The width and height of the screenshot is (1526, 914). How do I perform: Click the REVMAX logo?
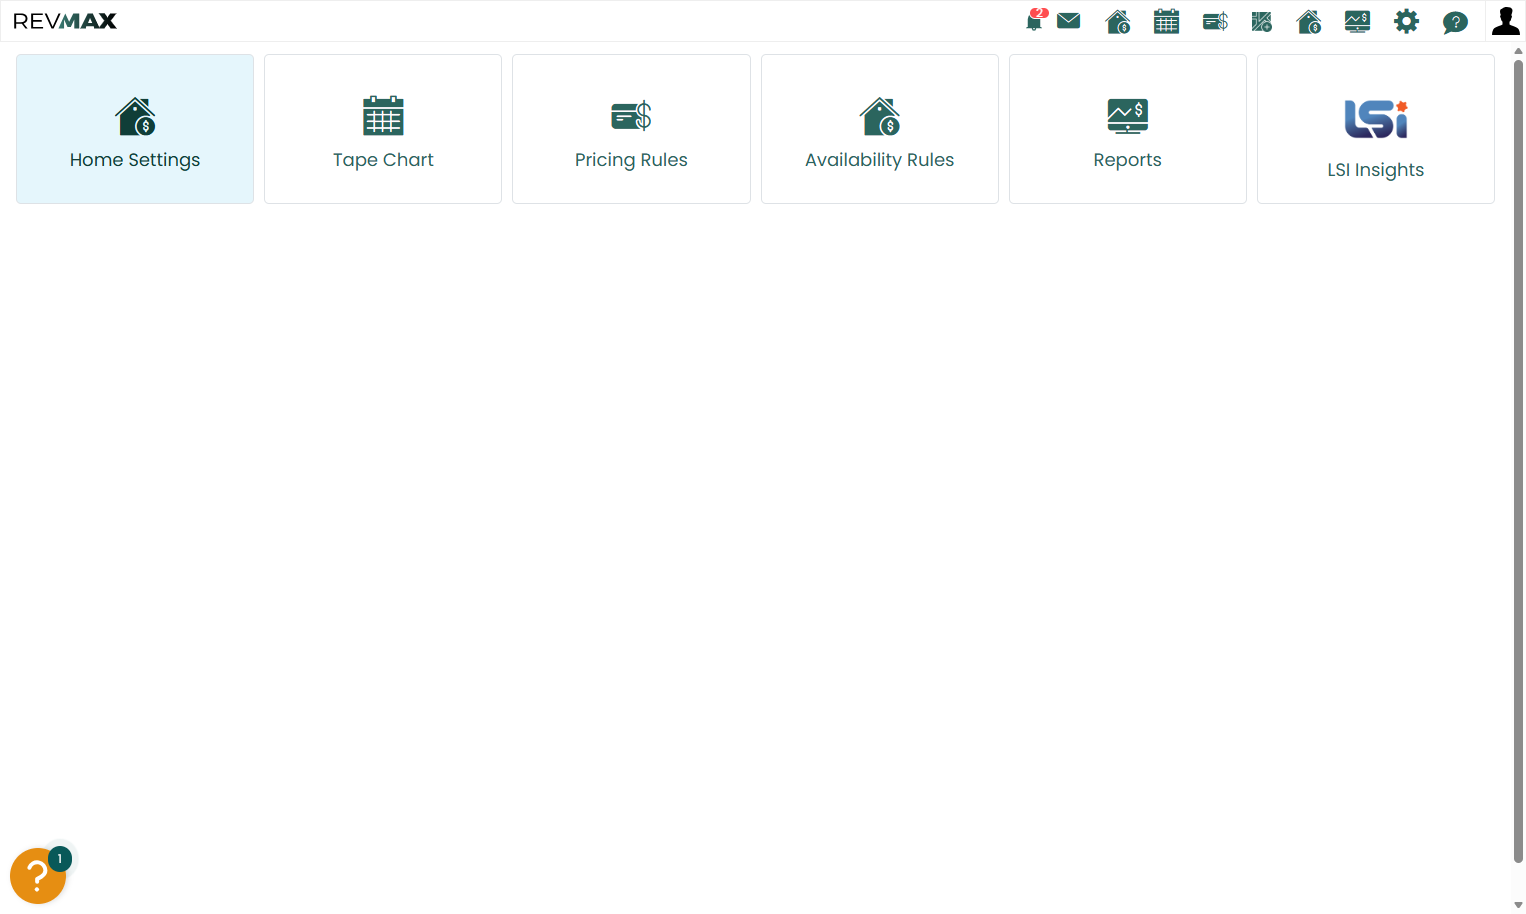point(65,21)
